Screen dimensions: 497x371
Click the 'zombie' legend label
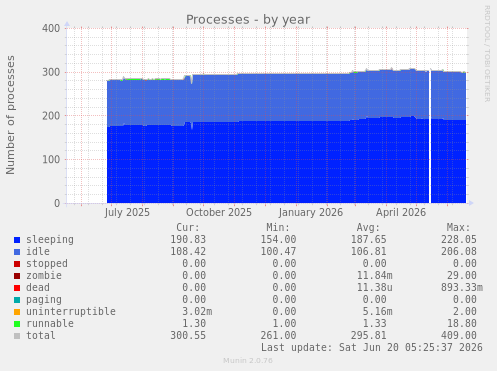(44, 275)
